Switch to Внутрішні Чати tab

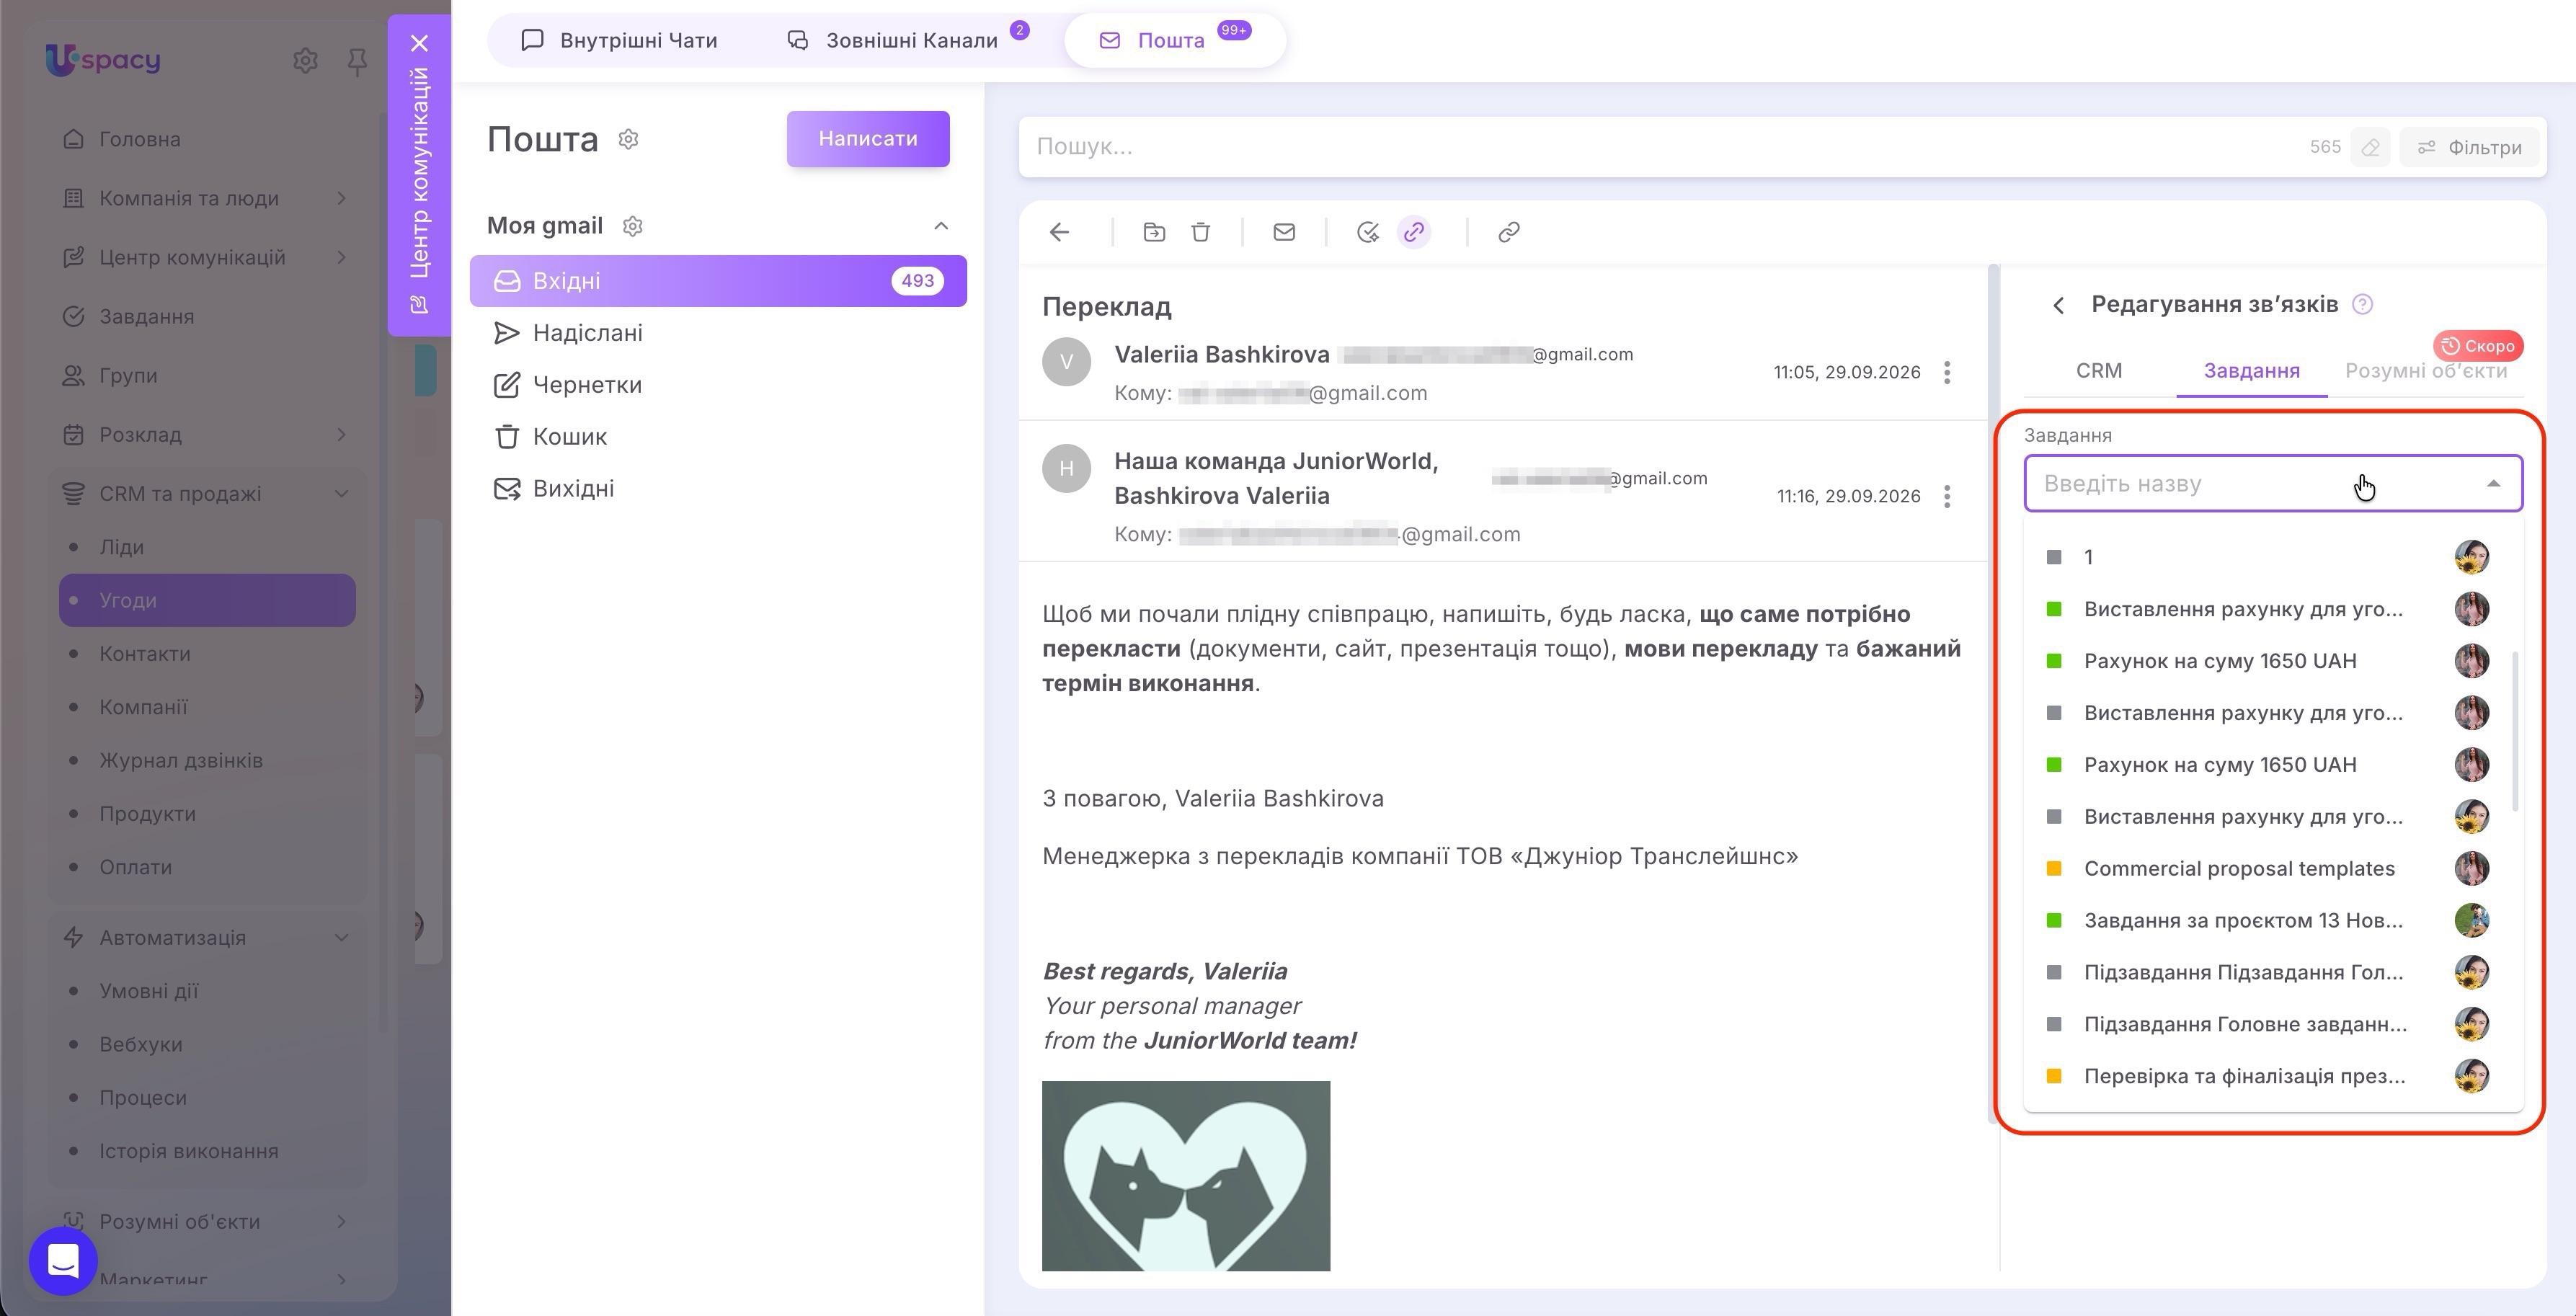coord(619,40)
